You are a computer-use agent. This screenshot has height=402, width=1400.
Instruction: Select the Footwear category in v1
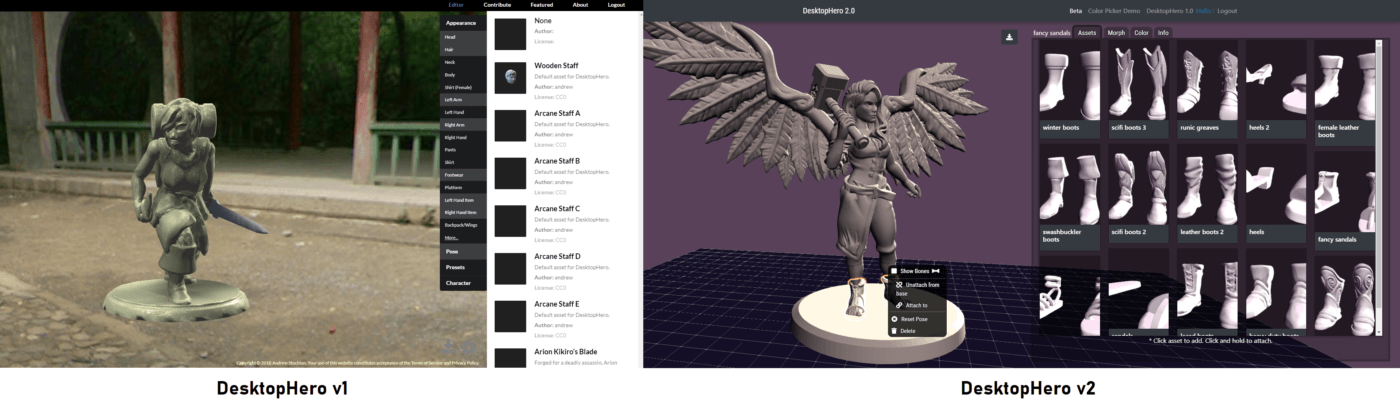click(x=463, y=175)
